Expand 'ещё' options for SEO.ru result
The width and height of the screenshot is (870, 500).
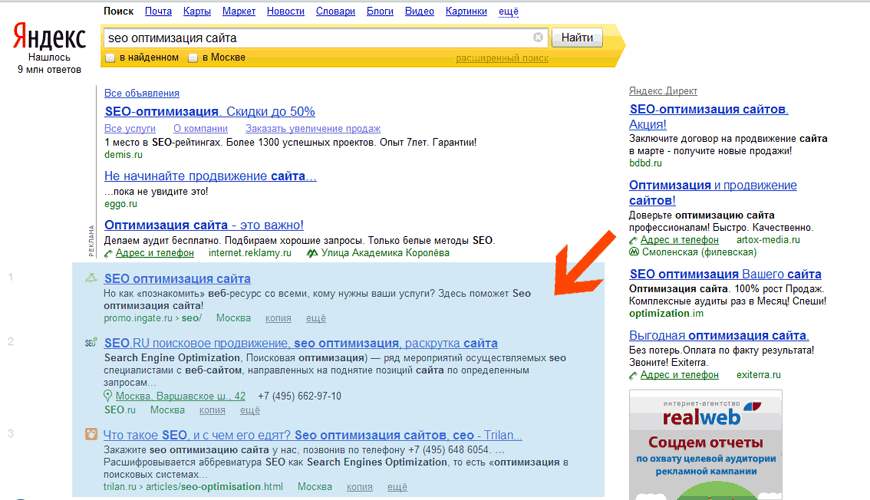coord(250,410)
